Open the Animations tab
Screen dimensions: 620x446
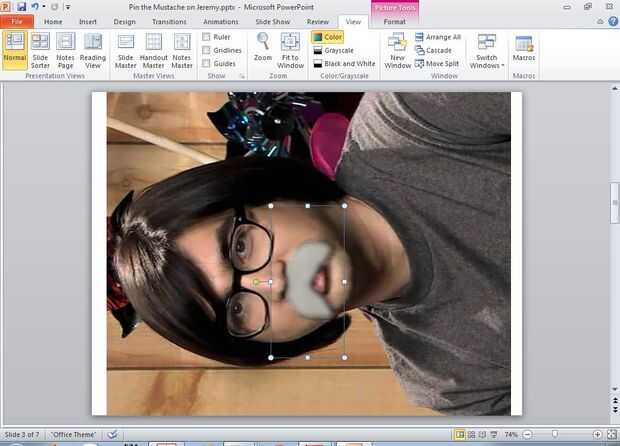tap(221, 22)
